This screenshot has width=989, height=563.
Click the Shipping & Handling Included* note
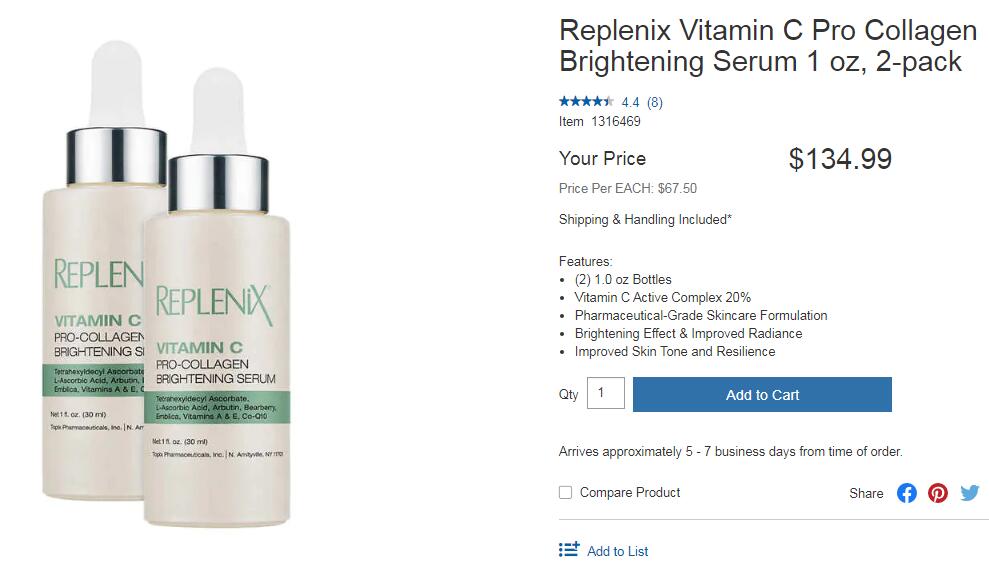(x=645, y=220)
